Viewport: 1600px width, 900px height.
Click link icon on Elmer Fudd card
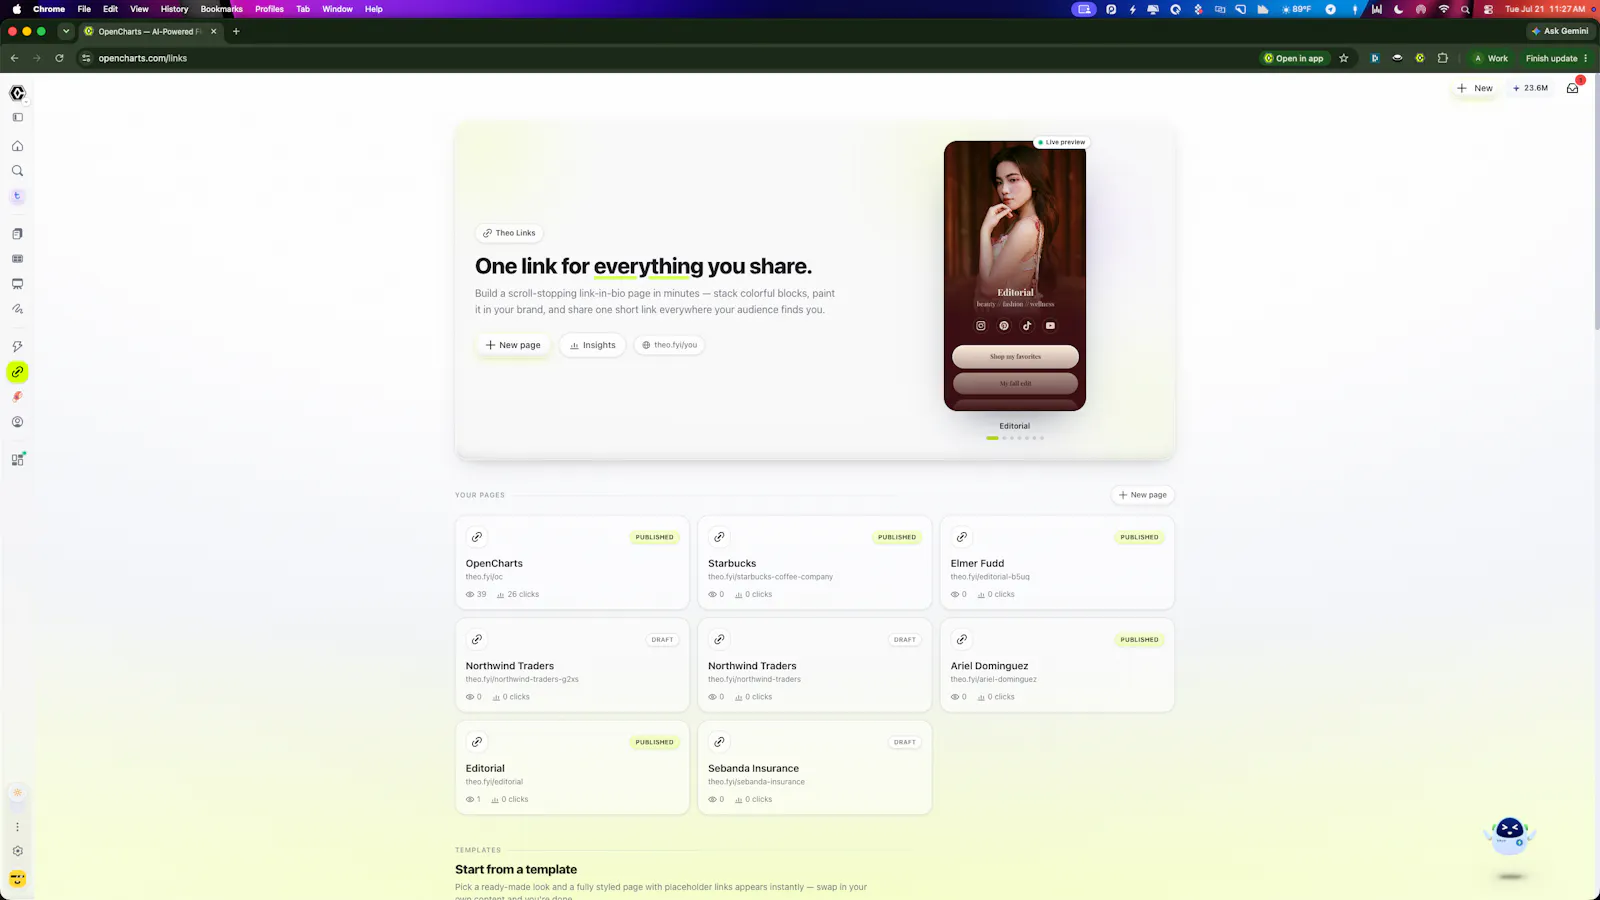[962, 537]
